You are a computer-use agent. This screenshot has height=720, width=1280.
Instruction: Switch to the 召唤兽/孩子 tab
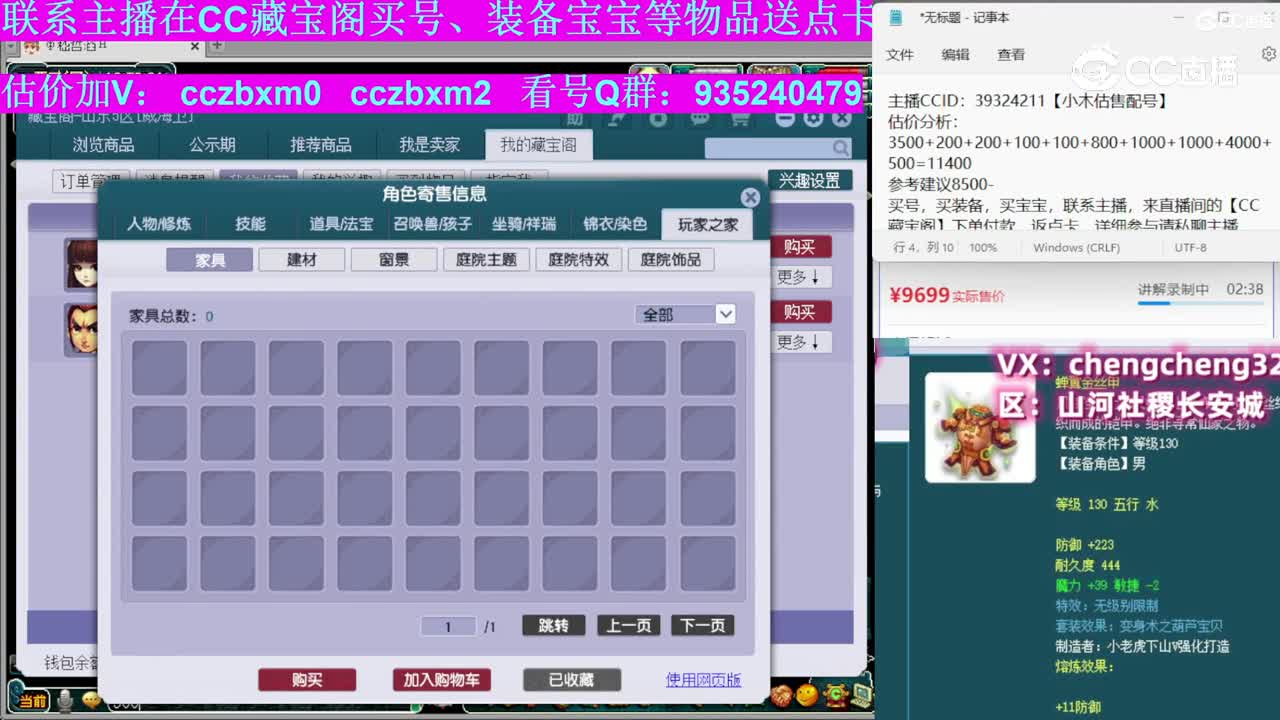pyautogui.click(x=432, y=224)
